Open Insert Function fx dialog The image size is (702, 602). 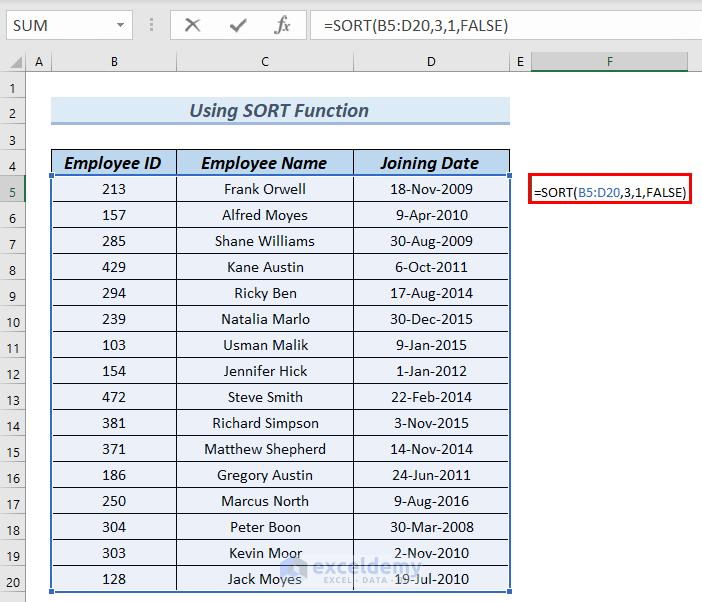pos(283,25)
